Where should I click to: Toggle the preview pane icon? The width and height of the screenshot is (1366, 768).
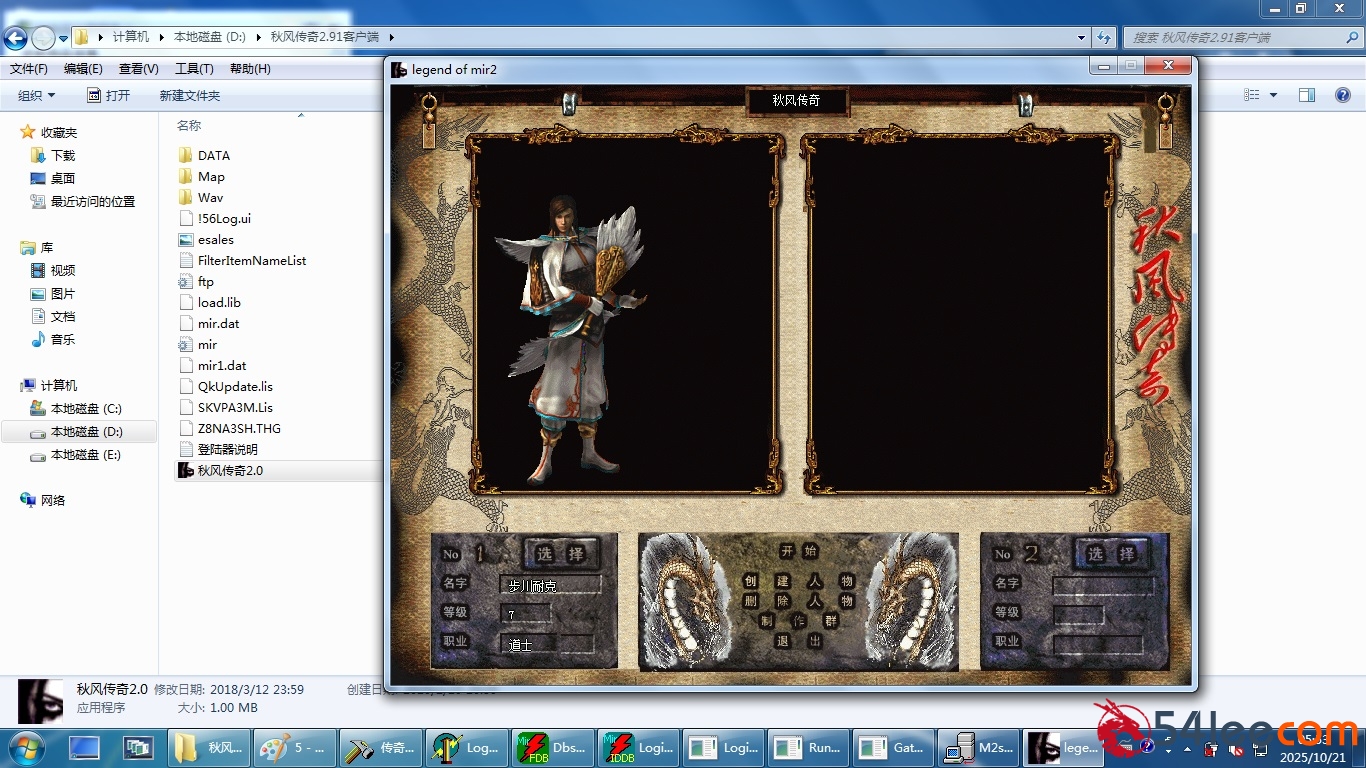tap(1307, 95)
